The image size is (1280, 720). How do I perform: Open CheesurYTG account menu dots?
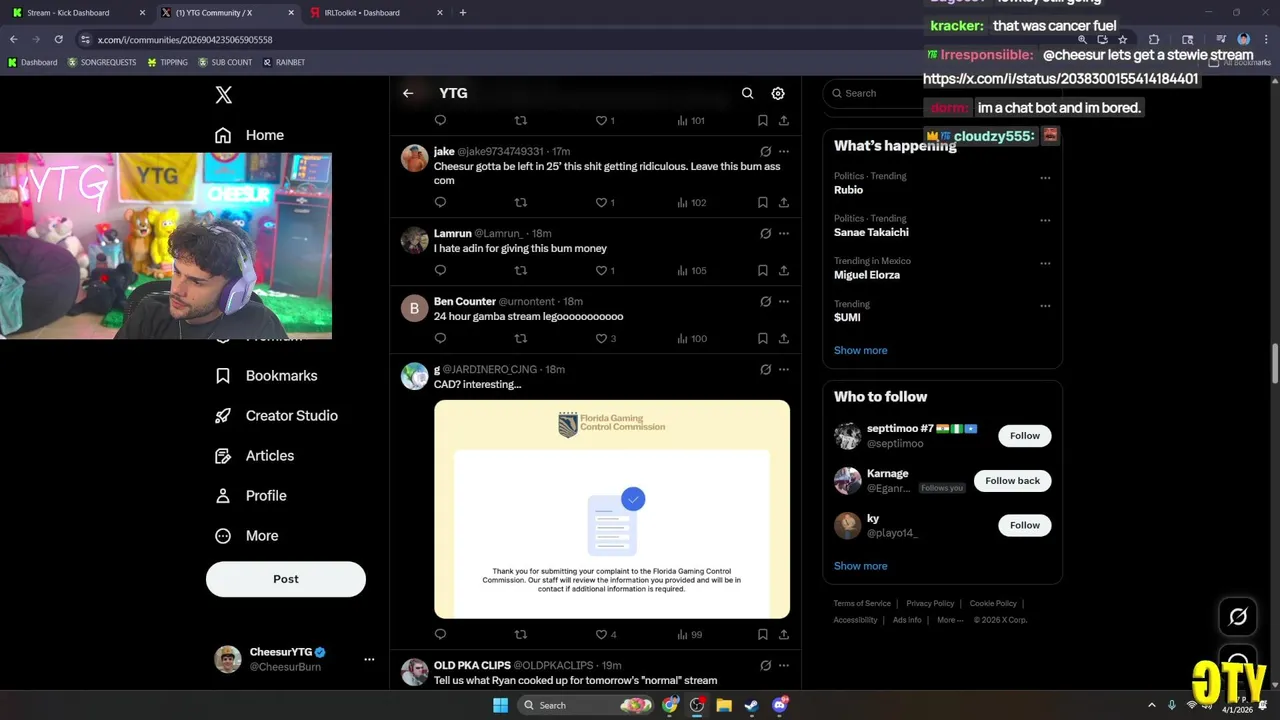(369, 659)
